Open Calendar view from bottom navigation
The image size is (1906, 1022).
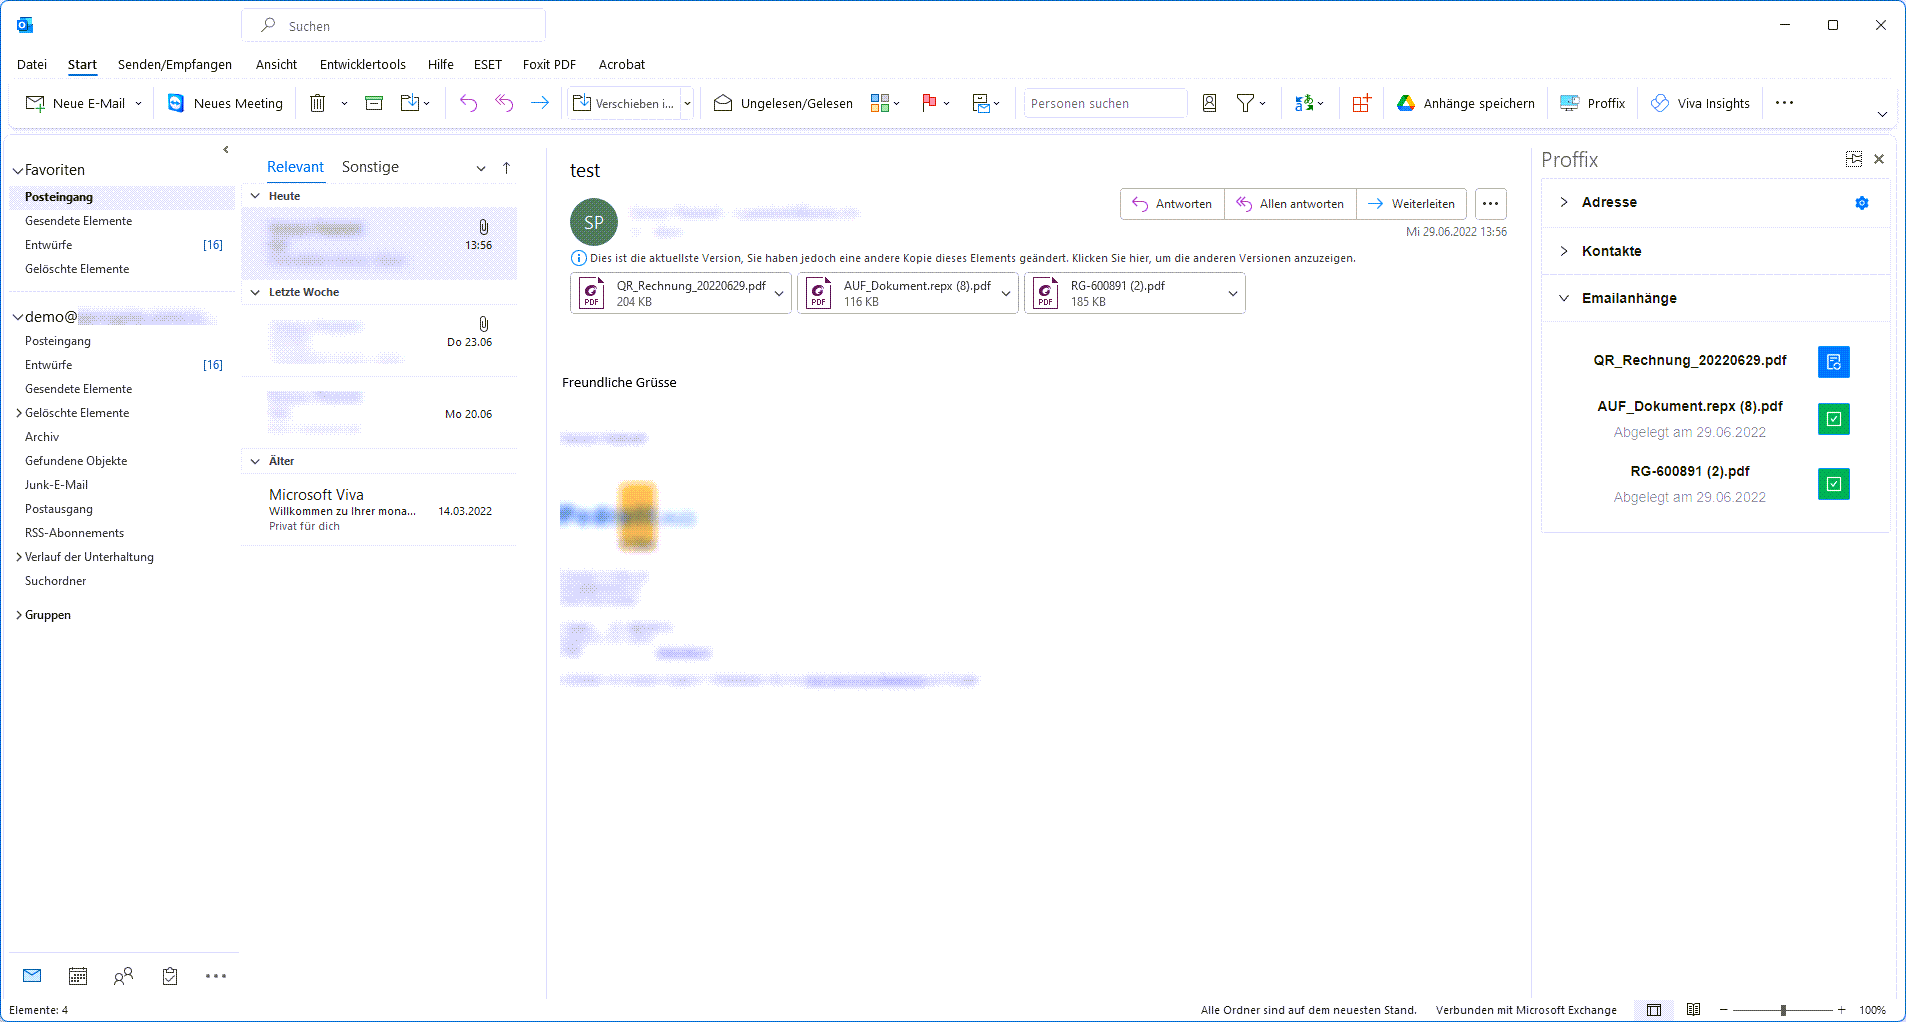78,976
